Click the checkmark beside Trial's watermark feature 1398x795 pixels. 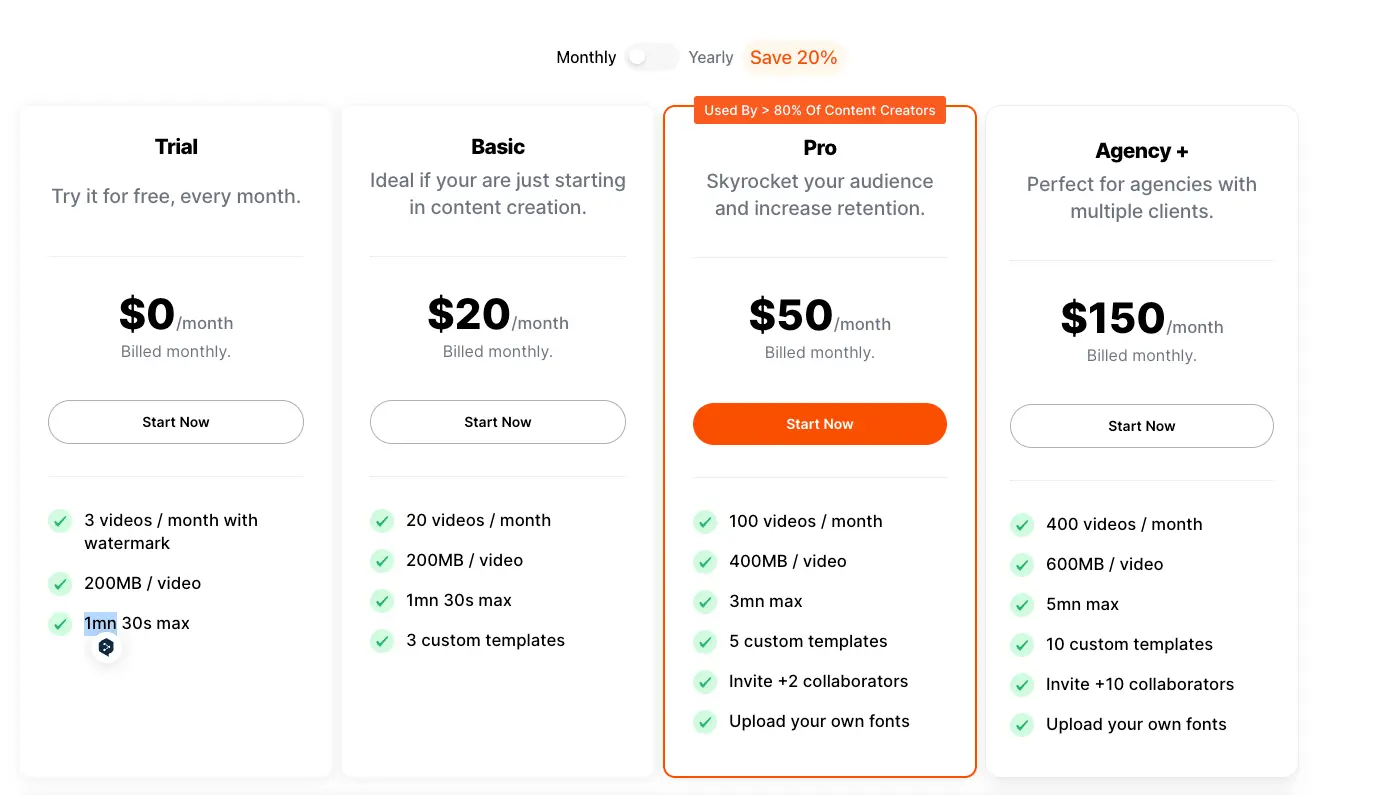(x=60, y=521)
